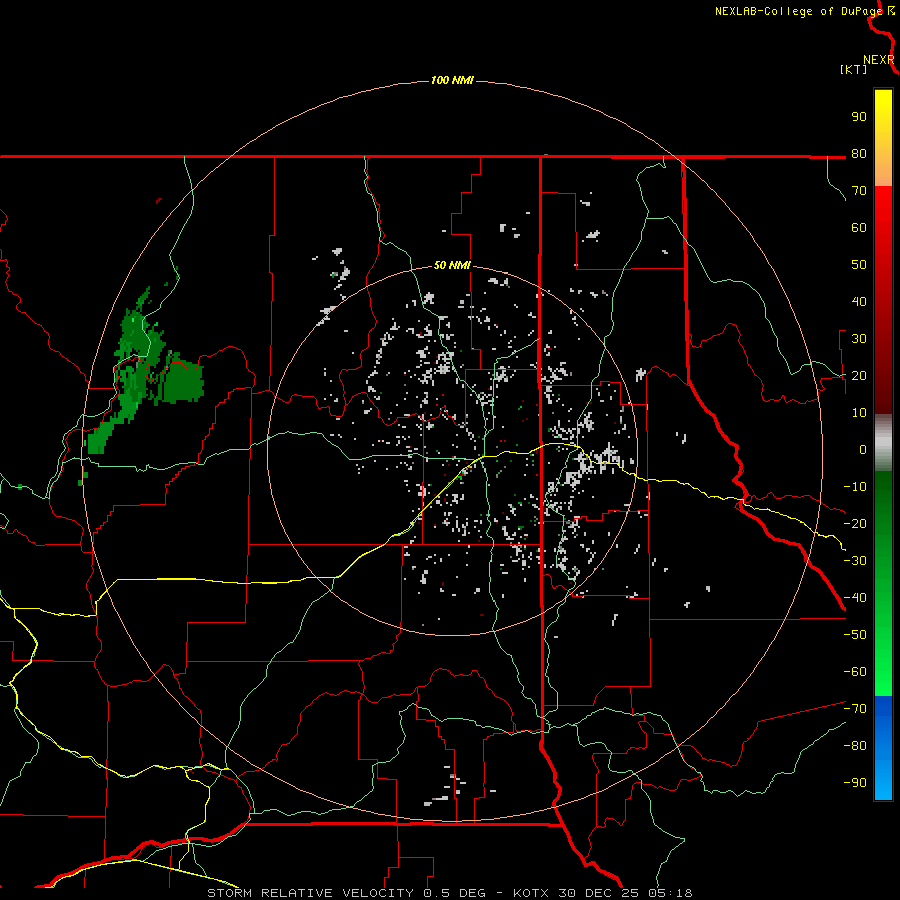Select the positive 30 scale value
This screenshot has width=900, height=900.
click(x=859, y=339)
